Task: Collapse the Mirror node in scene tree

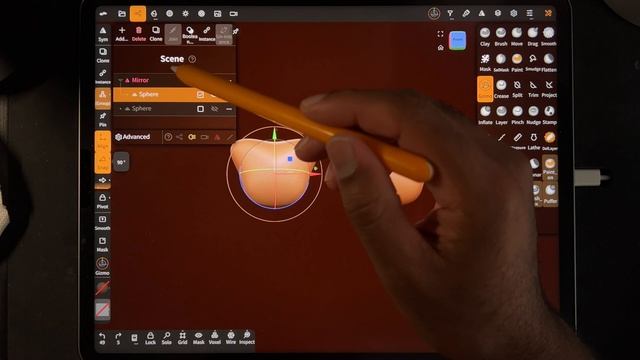Action: (x=120, y=80)
